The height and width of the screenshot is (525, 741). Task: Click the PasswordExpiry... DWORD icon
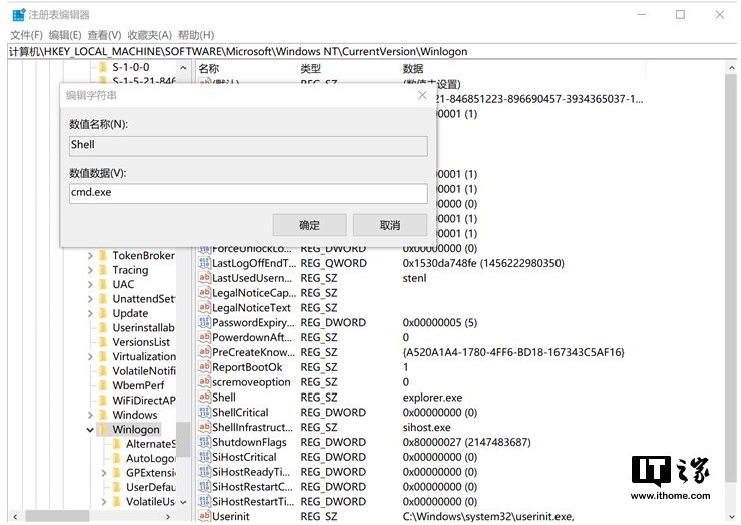point(204,322)
